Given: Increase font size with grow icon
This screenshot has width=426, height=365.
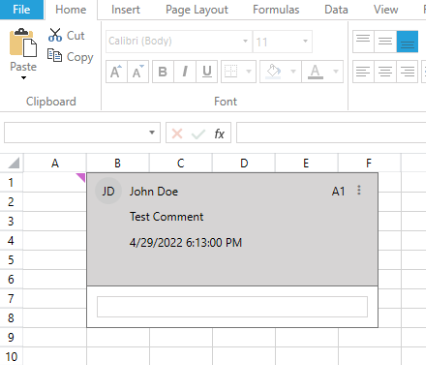Looking at the screenshot, I should coord(116,71).
